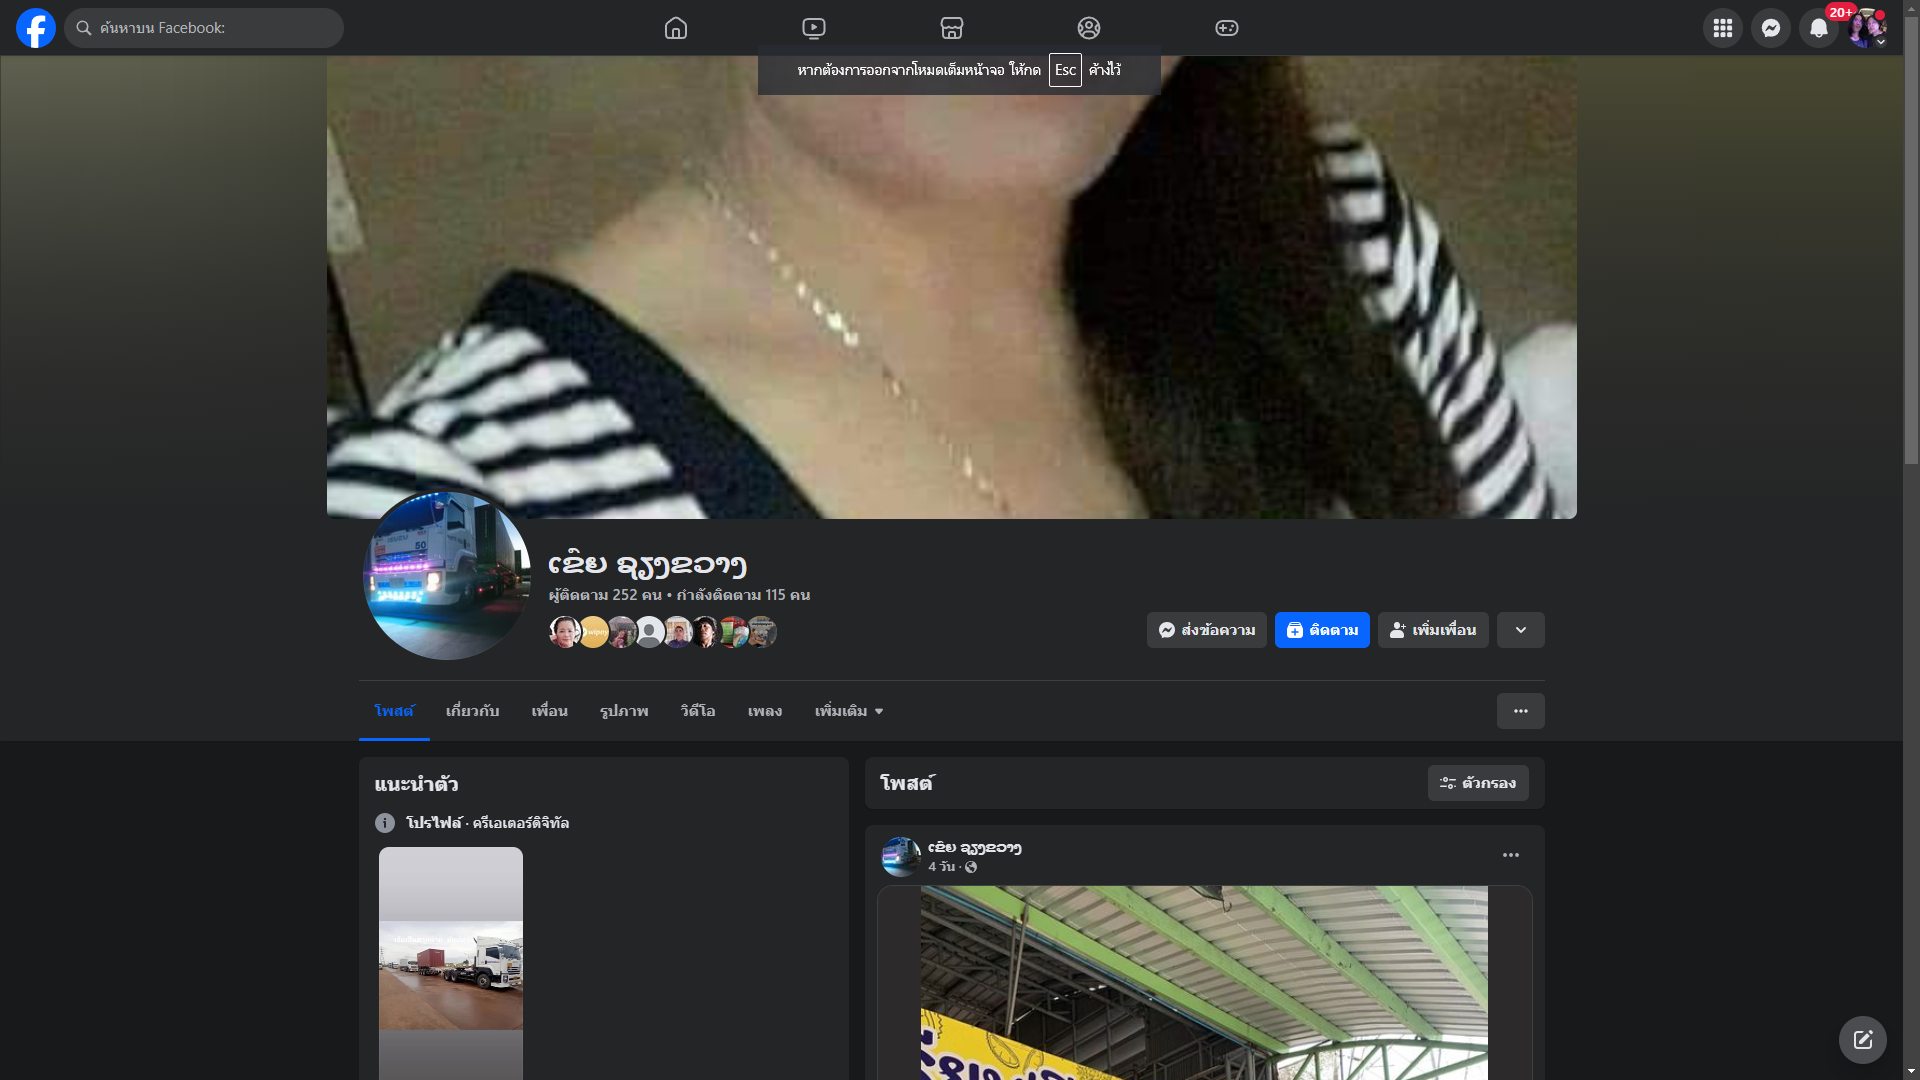Open the Gaming icon in the top bar
The image size is (1920, 1080).
tap(1227, 28)
